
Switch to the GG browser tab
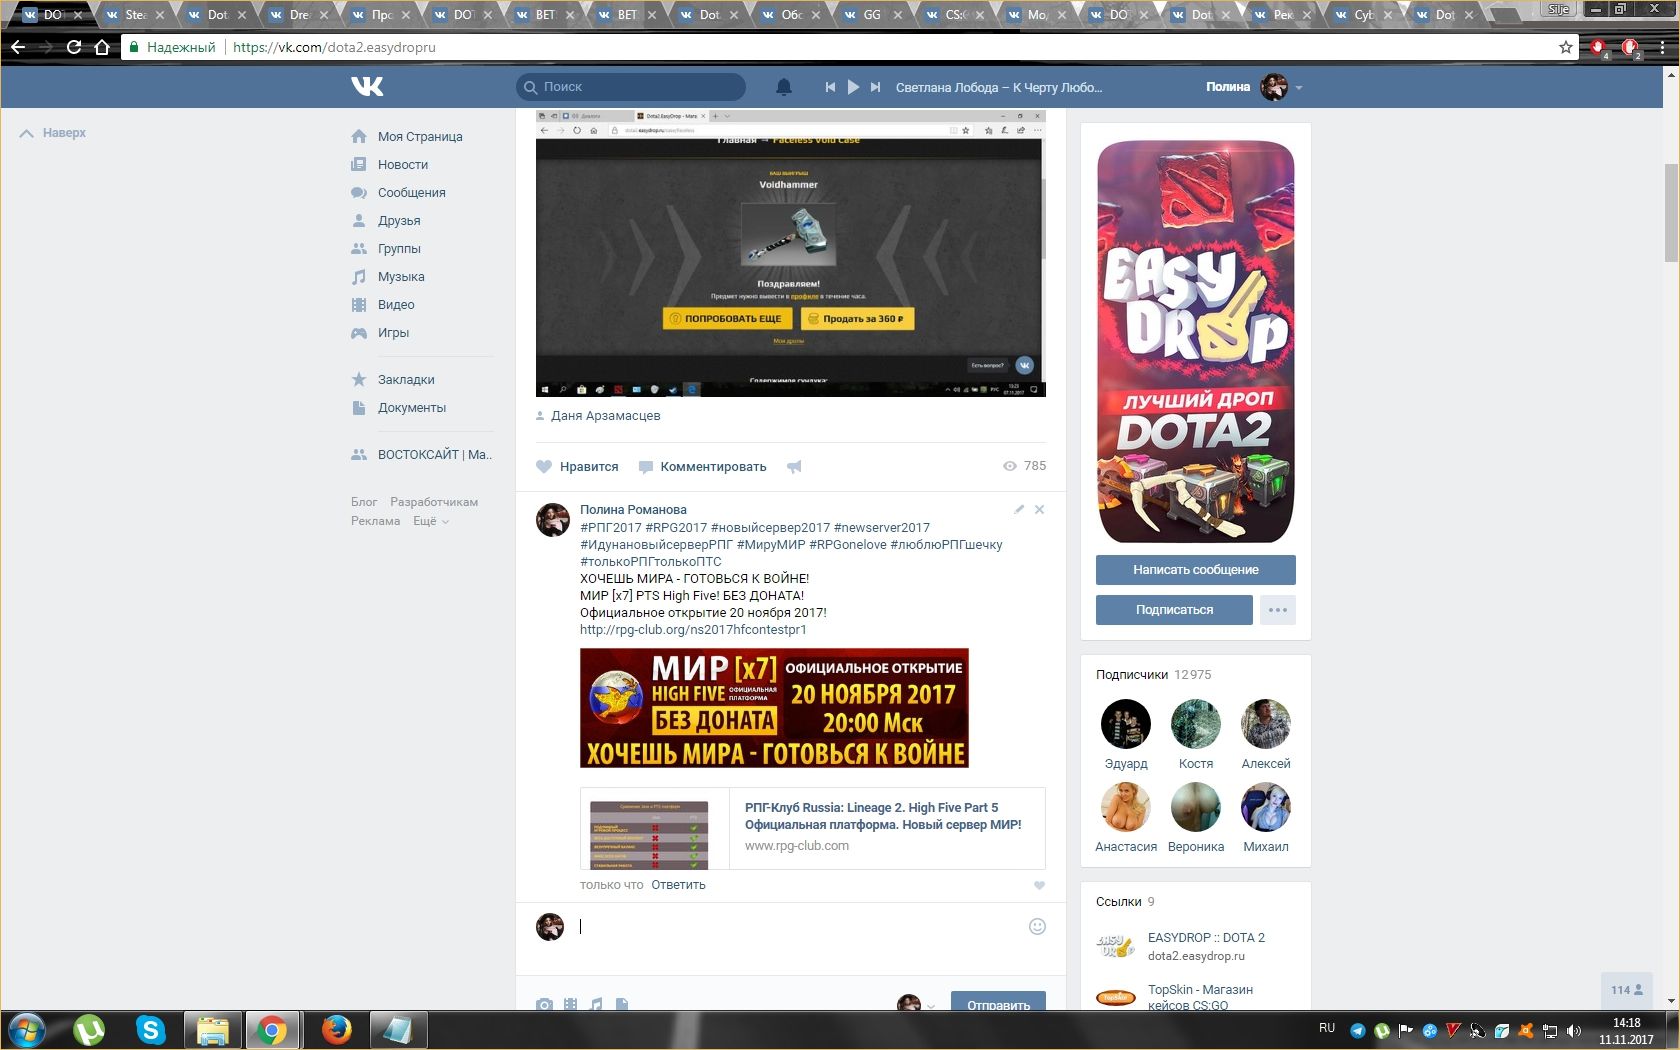pyautogui.click(x=872, y=14)
